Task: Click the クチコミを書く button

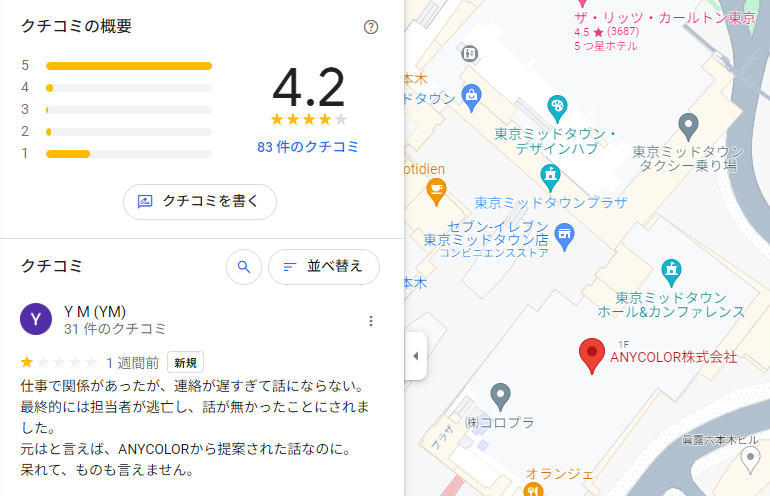Action: (200, 201)
